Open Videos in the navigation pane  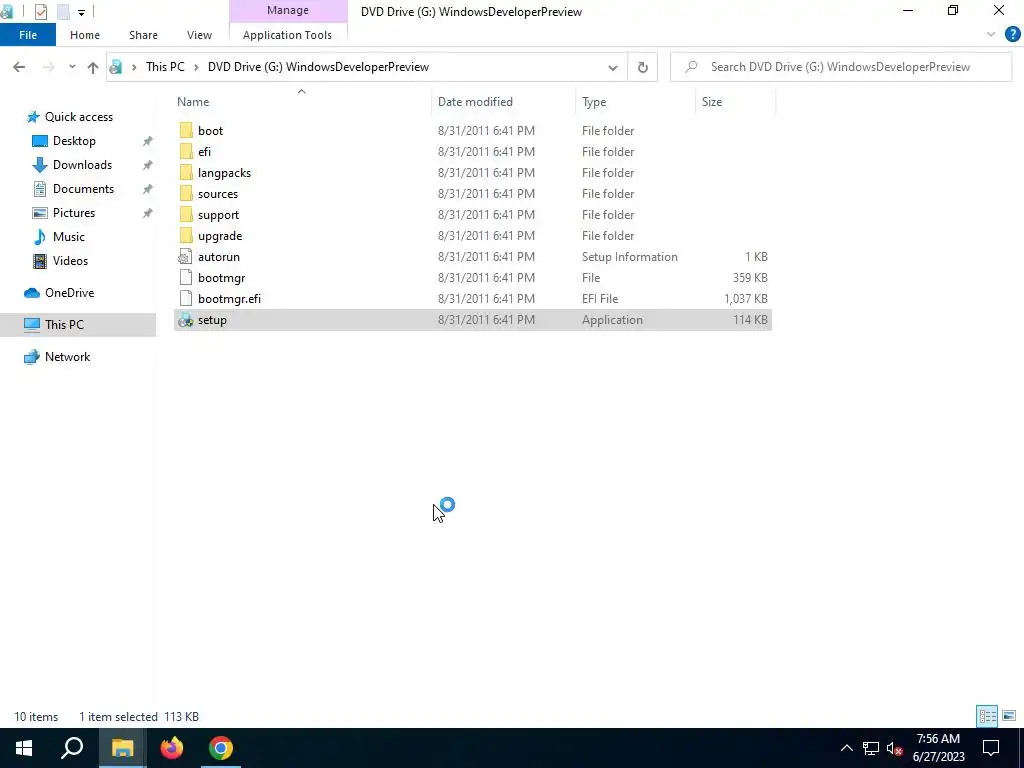[70, 261]
